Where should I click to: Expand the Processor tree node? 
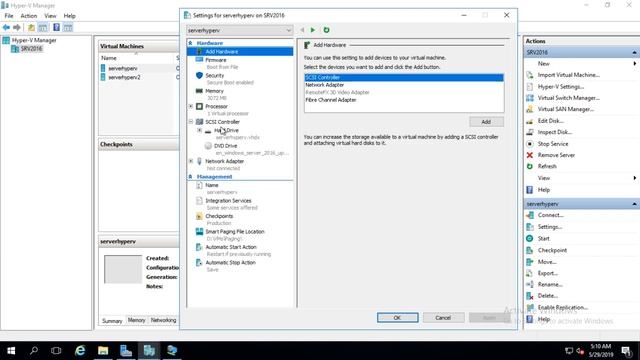point(191,107)
